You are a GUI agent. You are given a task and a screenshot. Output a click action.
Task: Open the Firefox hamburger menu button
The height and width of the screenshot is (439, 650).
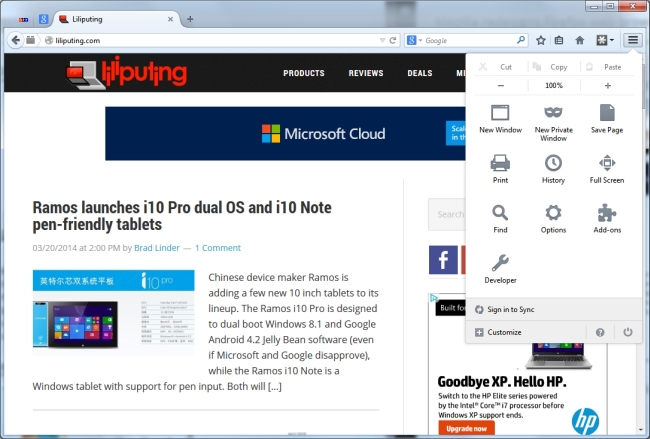633,40
